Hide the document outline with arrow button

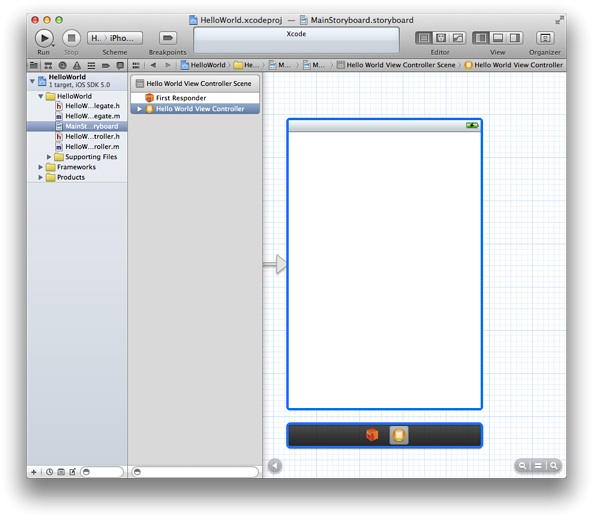[275, 466]
